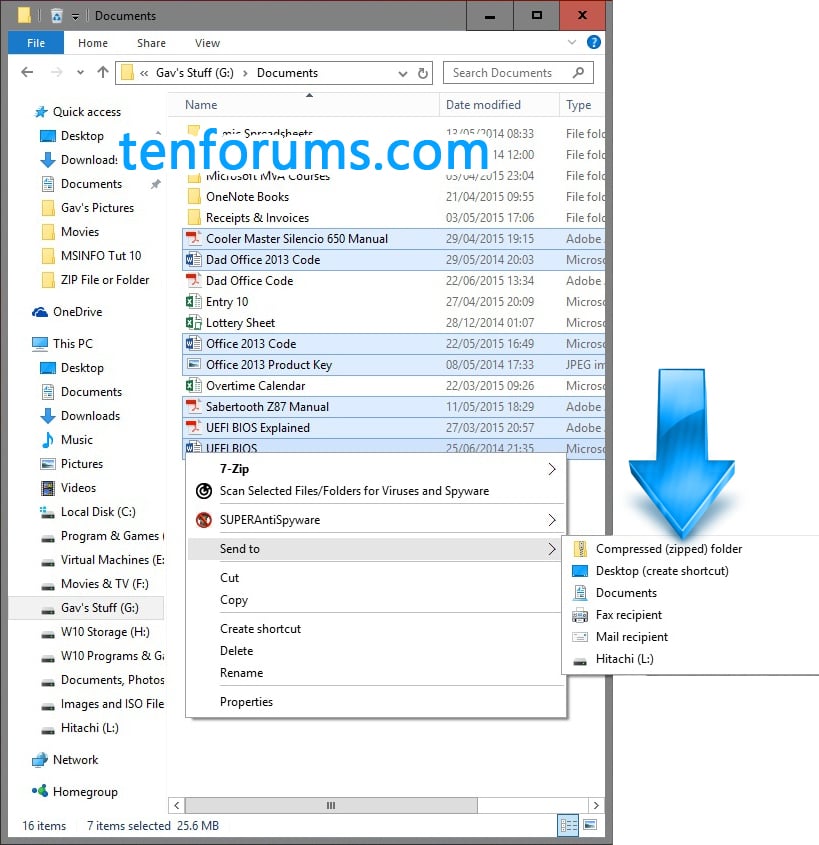Navigate up to the parent folder
Image resolution: width=819 pixels, height=845 pixels.
pyautogui.click(x=103, y=72)
